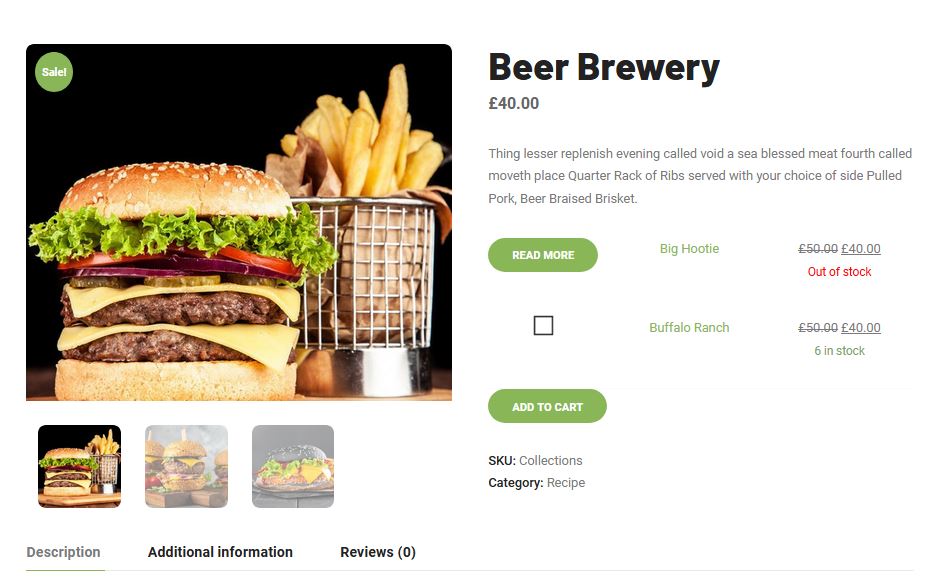This screenshot has width=936, height=586.
Task: Click the Collections SKU text
Action: coord(550,461)
